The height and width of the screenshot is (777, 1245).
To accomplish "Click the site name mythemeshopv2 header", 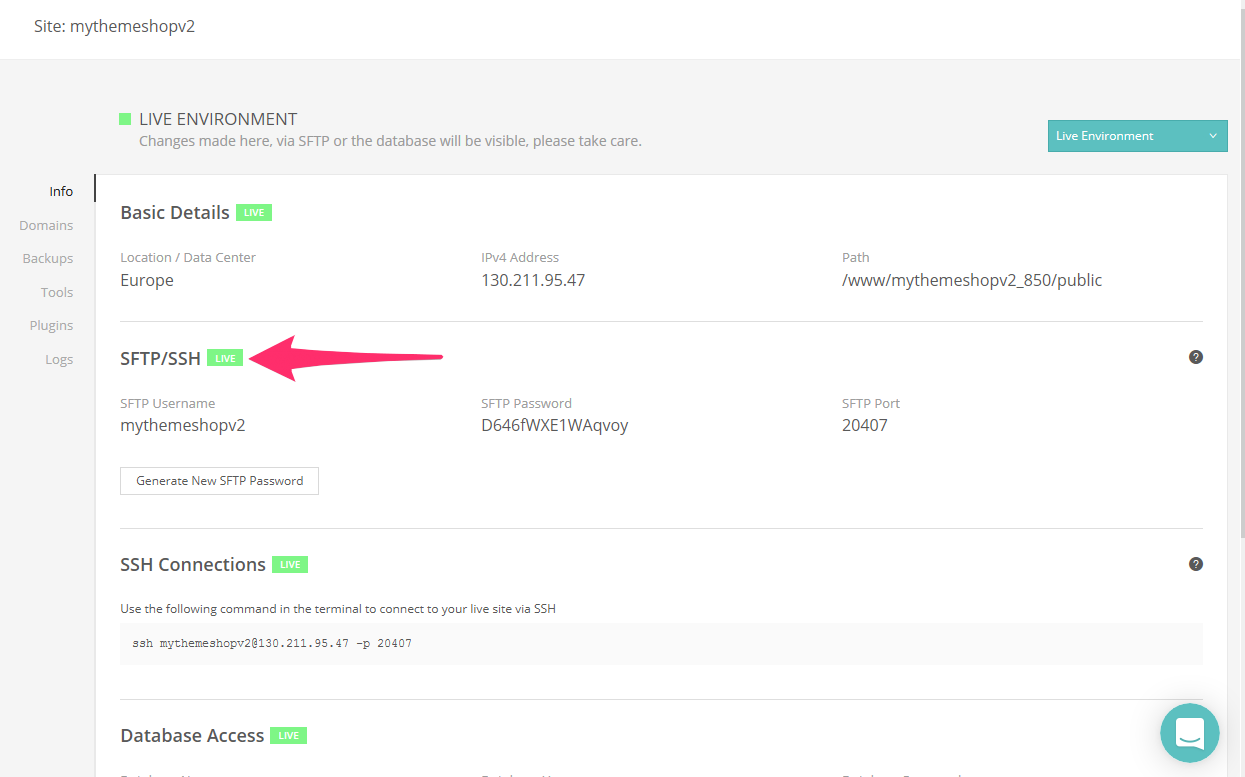I will click(114, 26).
